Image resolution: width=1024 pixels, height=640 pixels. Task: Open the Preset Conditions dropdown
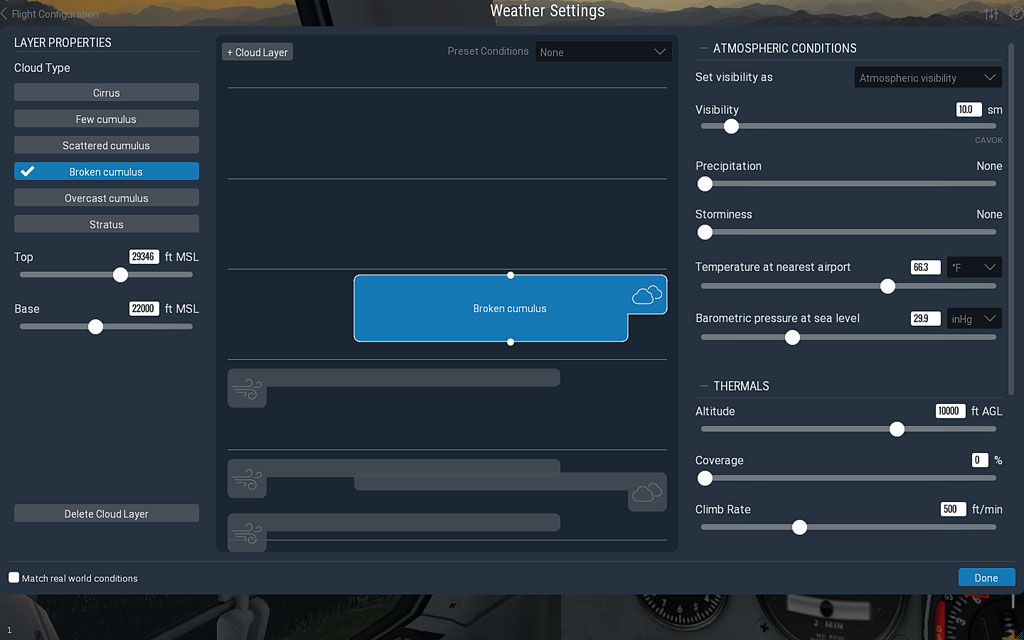(603, 52)
